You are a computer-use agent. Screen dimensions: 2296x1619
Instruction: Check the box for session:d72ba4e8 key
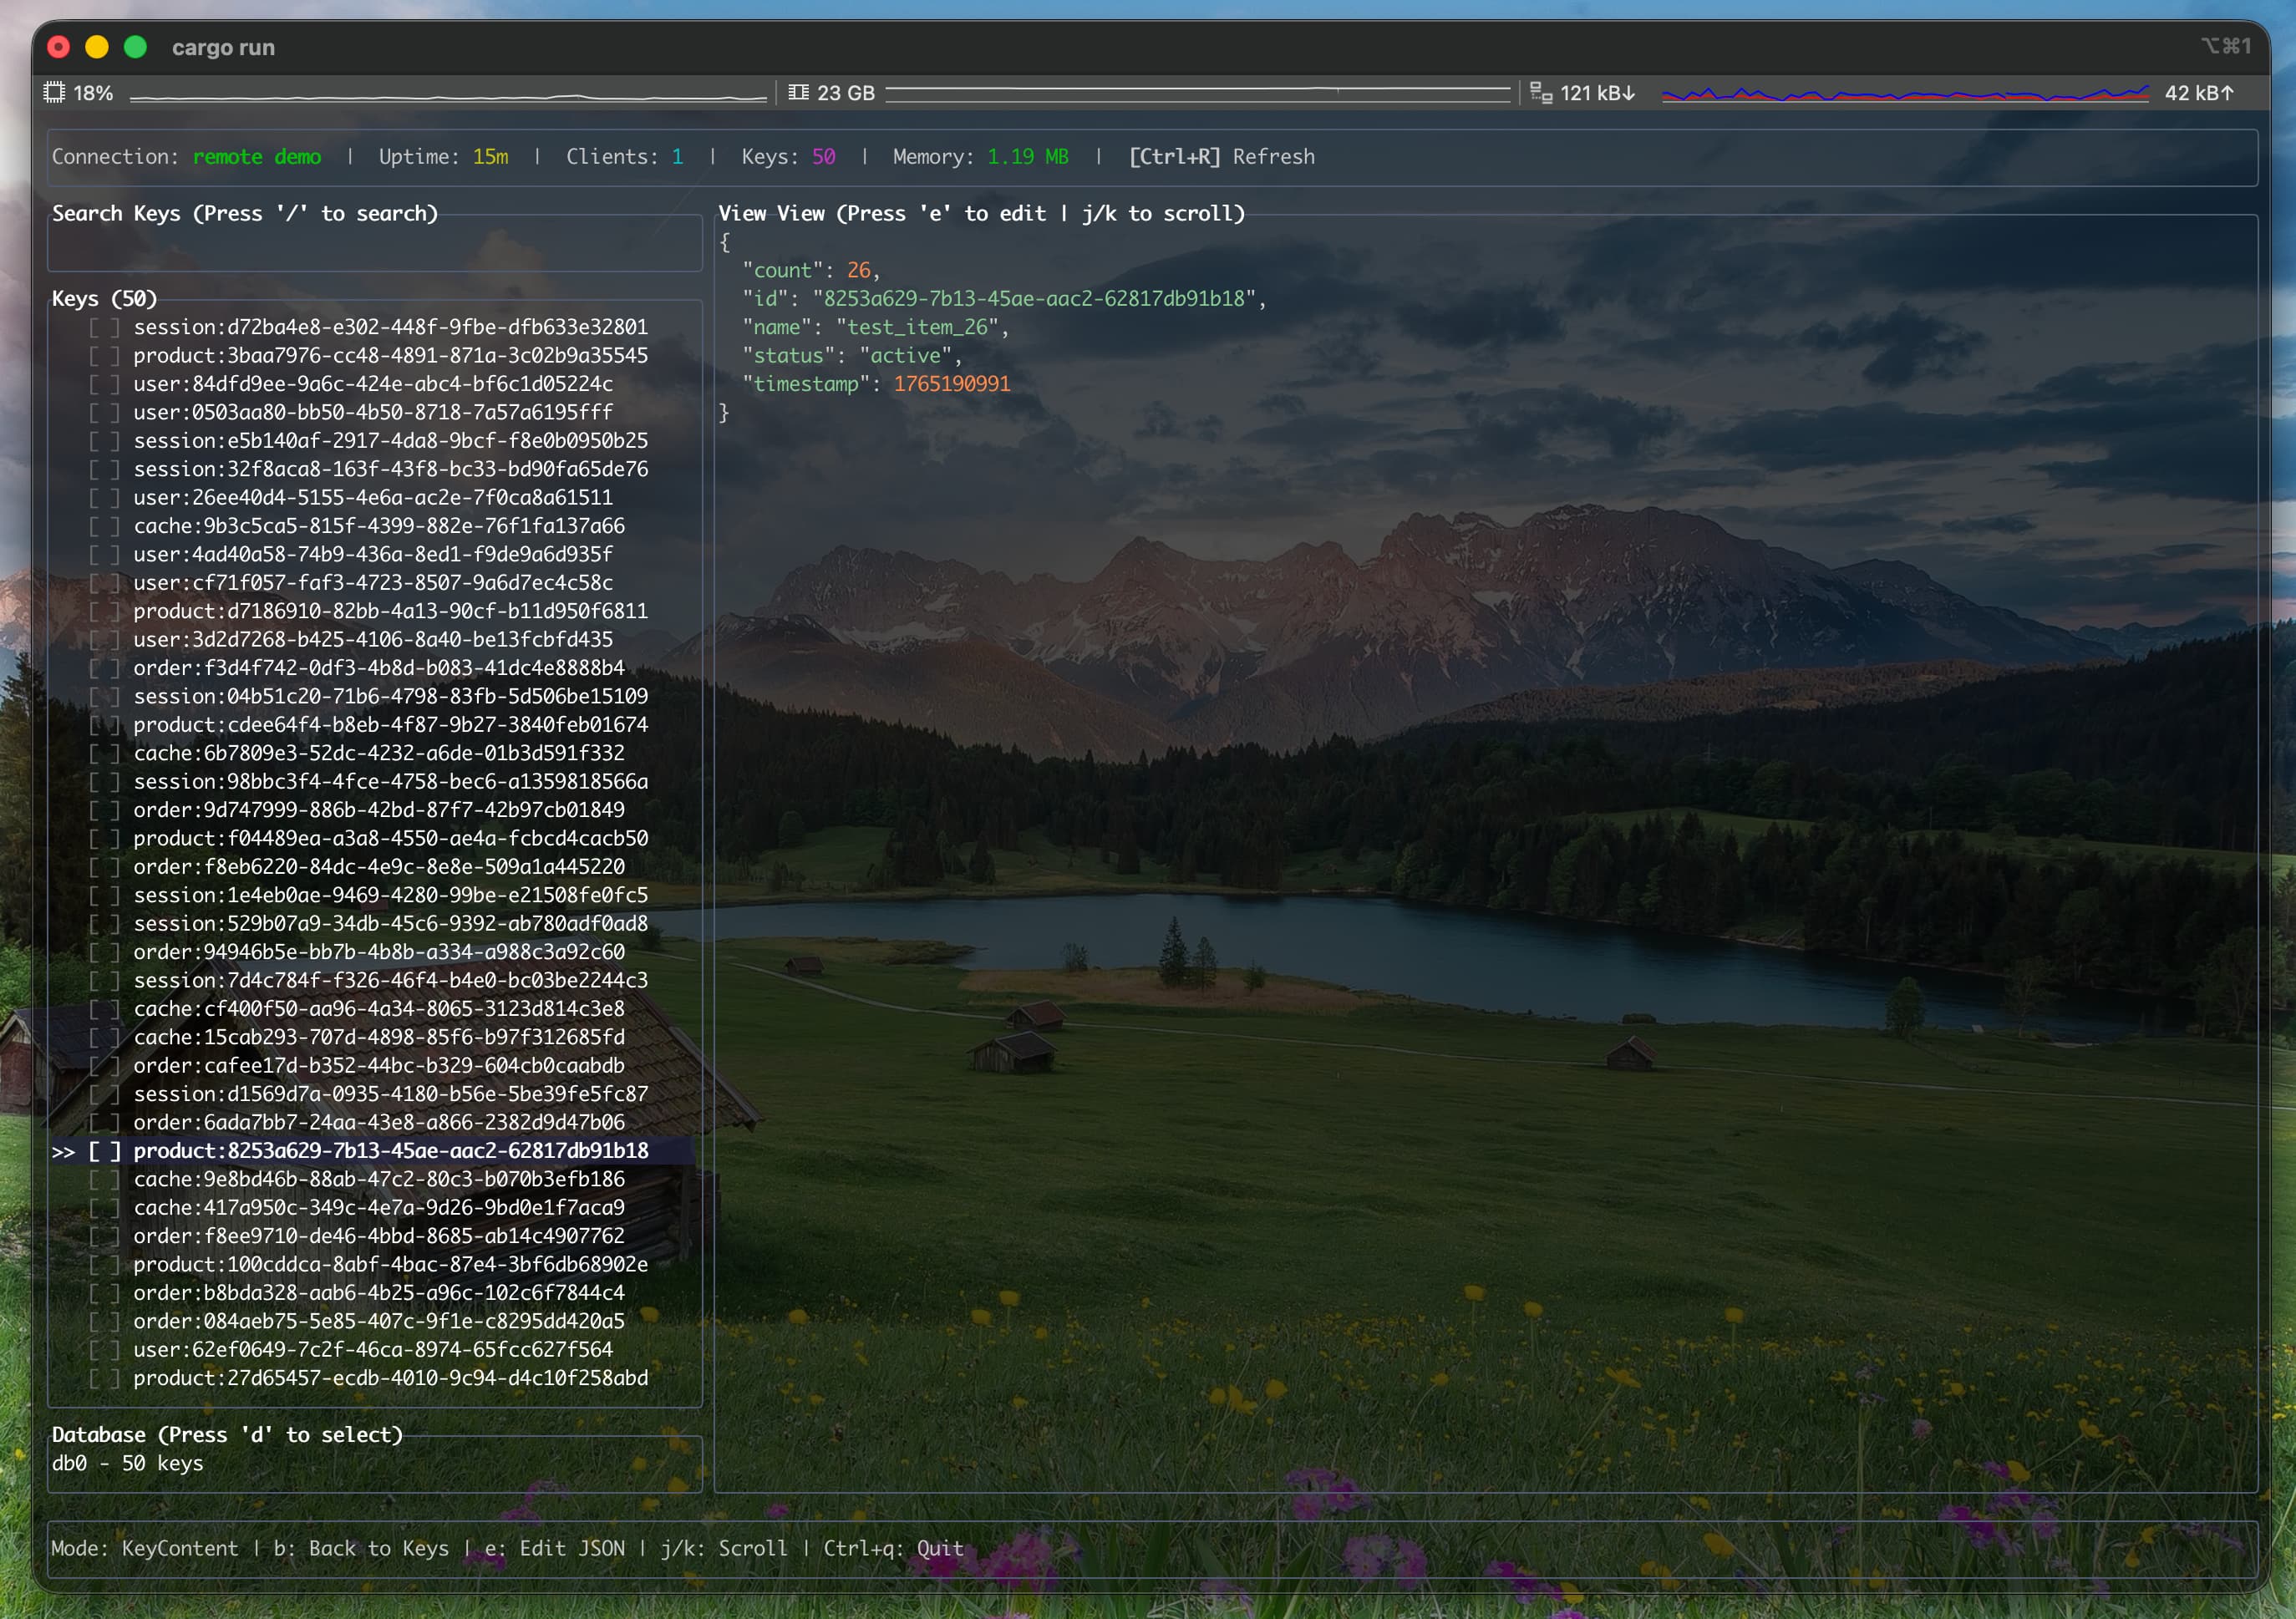pyautogui.click(x=104, y=327)
